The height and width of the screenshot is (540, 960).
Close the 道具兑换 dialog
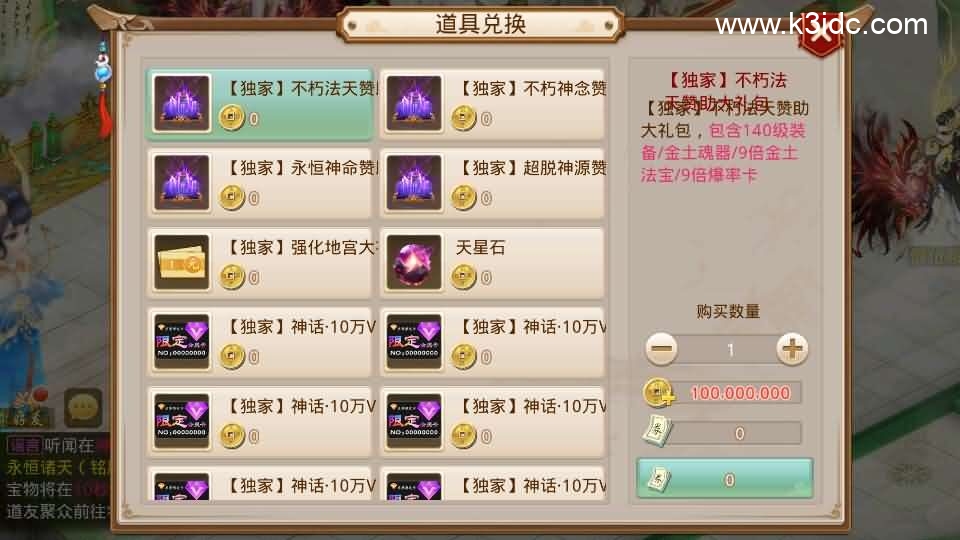click(x=820, y=36)
